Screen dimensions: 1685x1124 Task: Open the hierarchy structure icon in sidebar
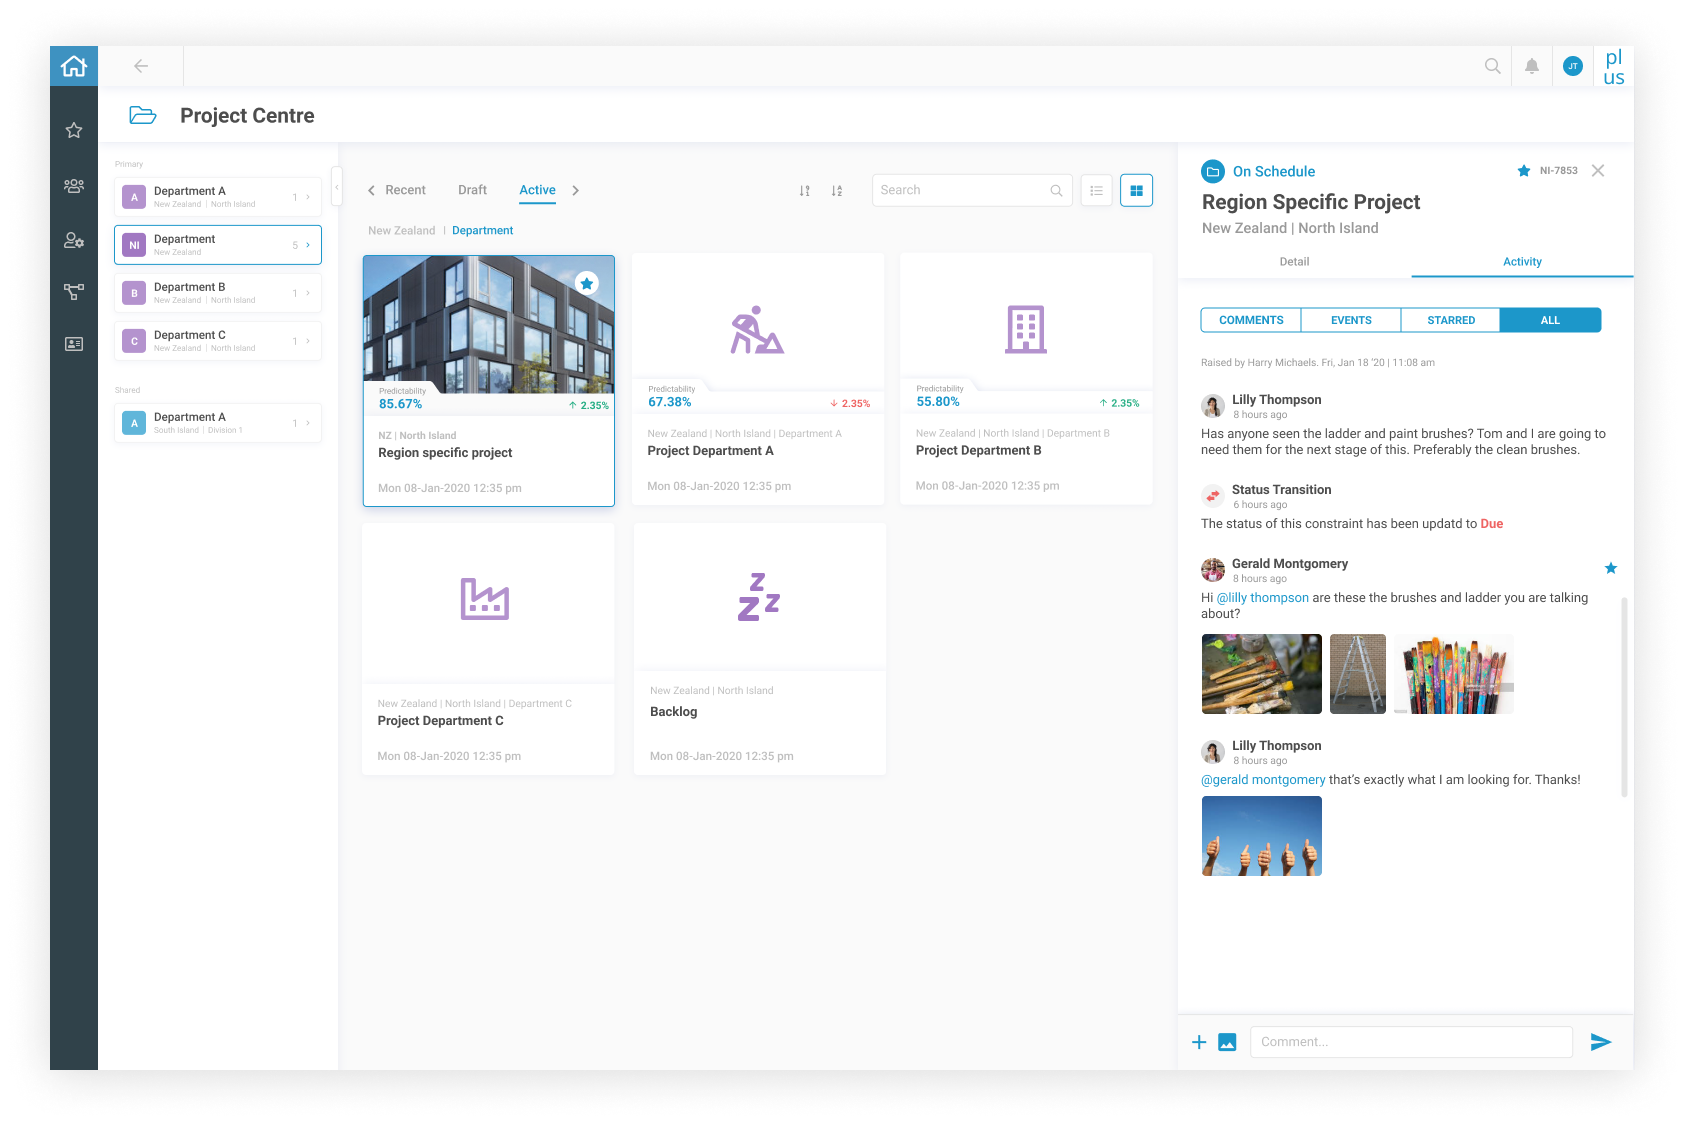(x=74, y=292)
